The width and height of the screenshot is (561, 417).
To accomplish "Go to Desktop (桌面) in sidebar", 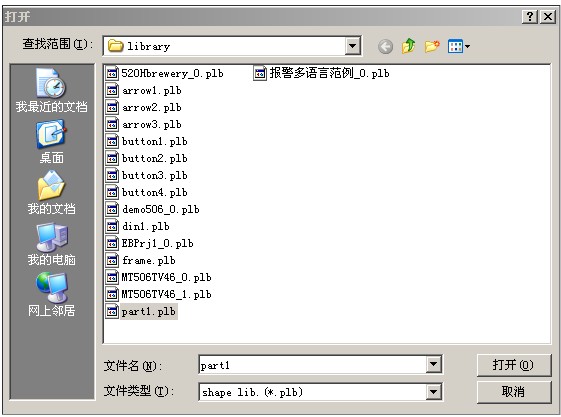I will [x=51, y=142].
